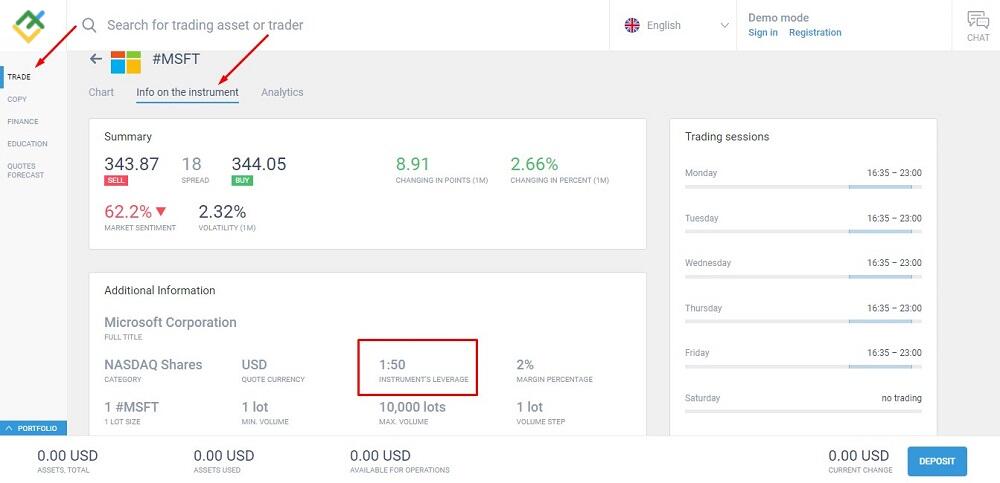Click the Microsoft Corporation full title

point(170,322)
